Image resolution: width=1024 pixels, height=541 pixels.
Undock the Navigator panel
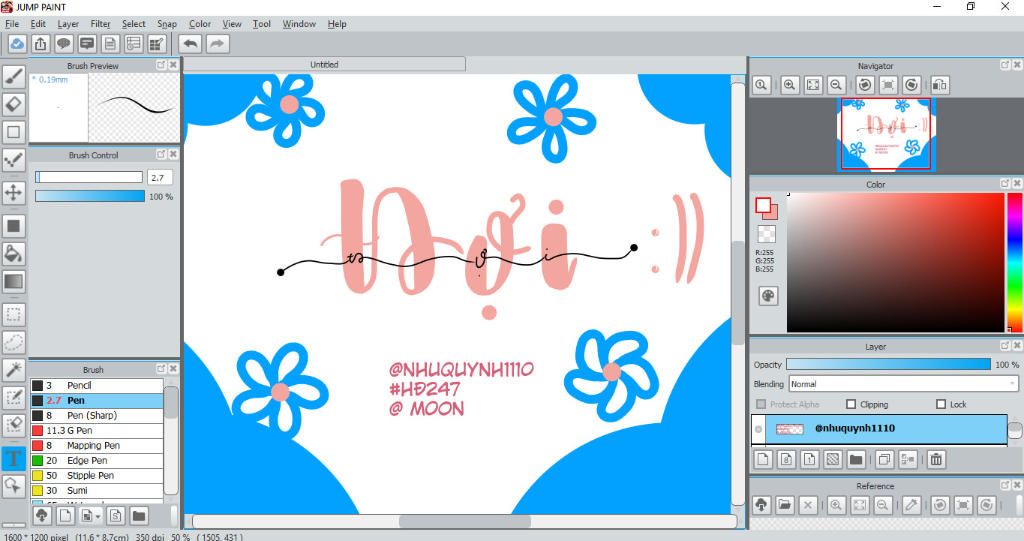(1005, 65)
